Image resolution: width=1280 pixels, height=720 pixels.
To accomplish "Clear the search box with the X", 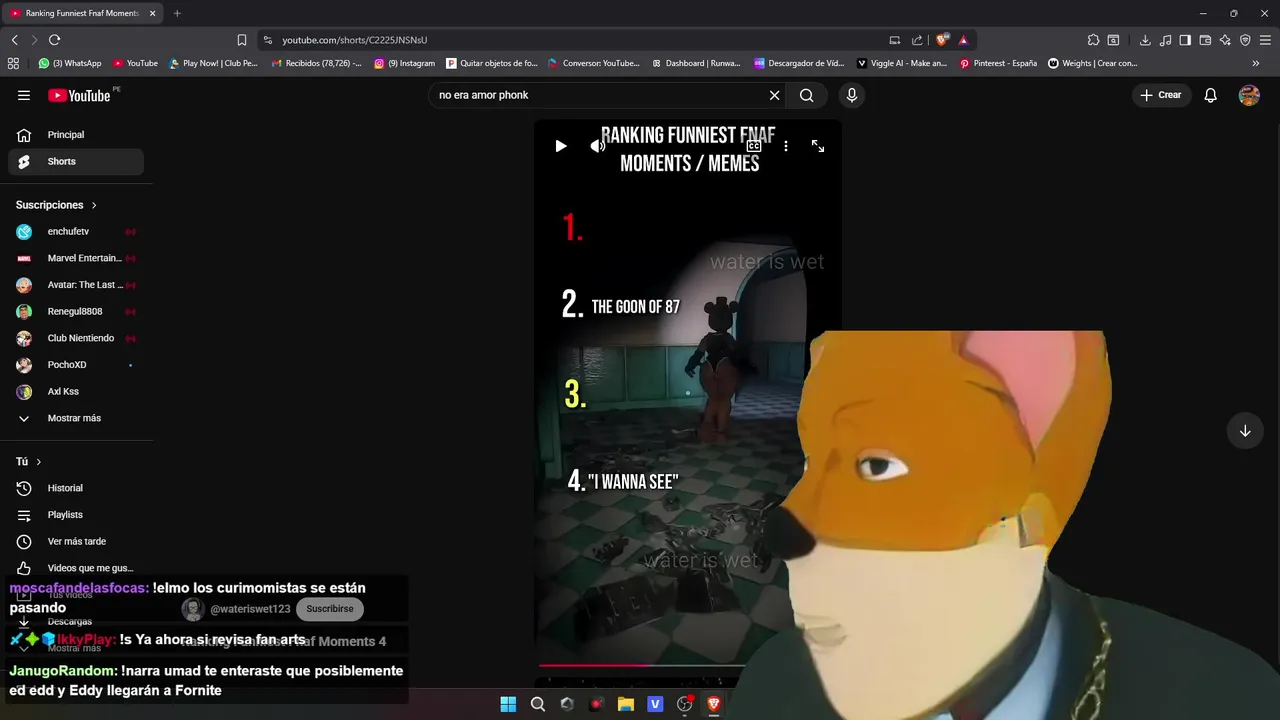I will pos(774,95).
